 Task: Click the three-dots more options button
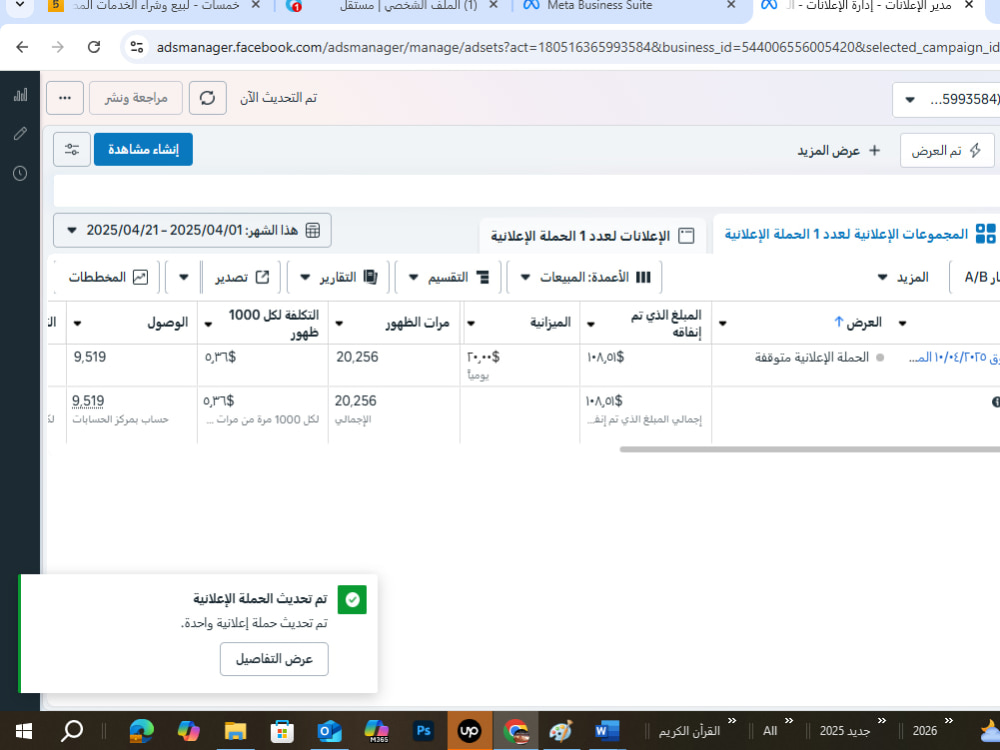click(x=65, y=98)
